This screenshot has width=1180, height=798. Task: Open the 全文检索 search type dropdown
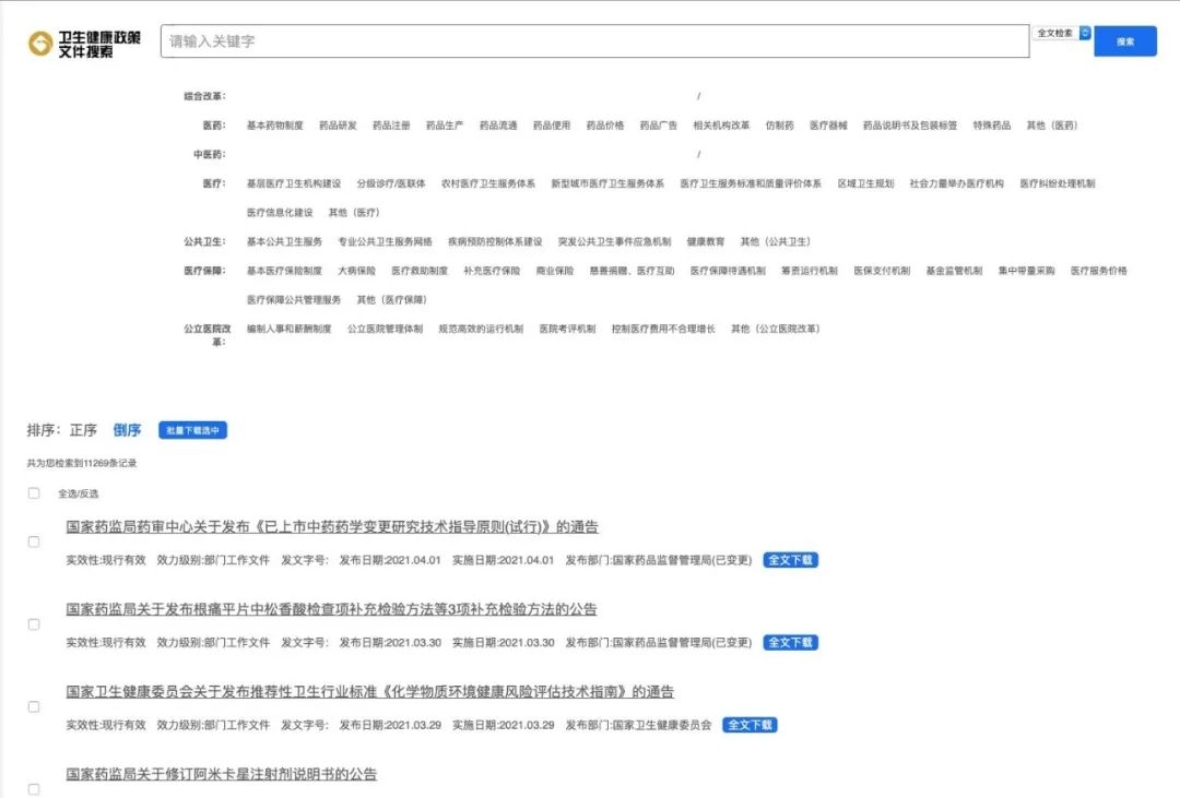click(x=1060, y=33)
